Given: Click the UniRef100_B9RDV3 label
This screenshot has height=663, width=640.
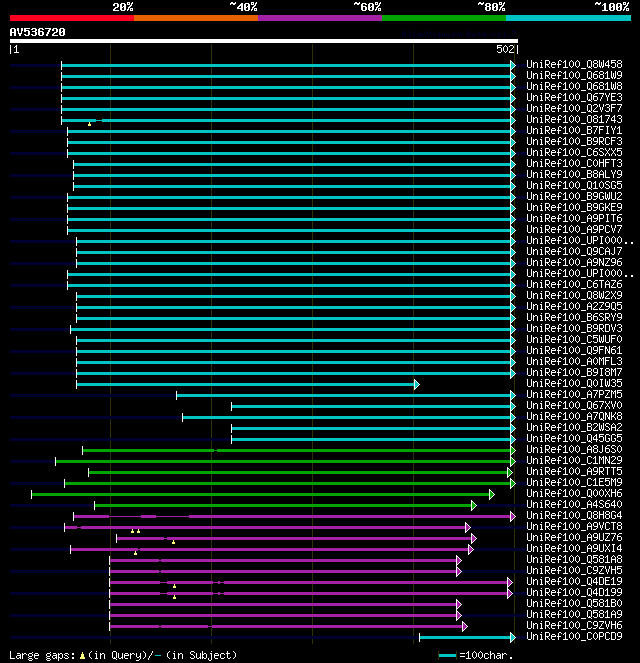Looking at the screenshot, I should pyautogui.click(x=574, y=328).
